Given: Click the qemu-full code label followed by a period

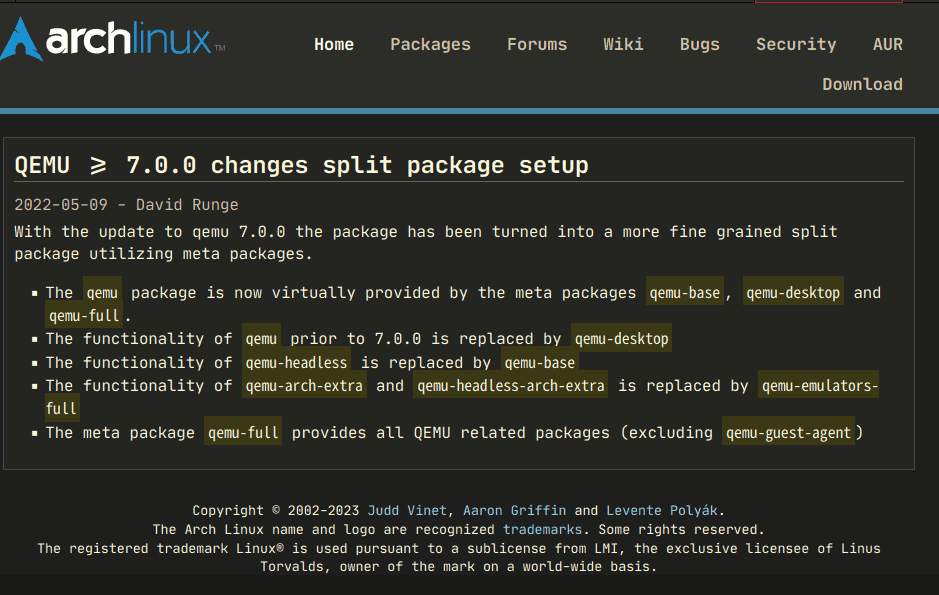Looking at the screenshot, I should click(84, 315).
